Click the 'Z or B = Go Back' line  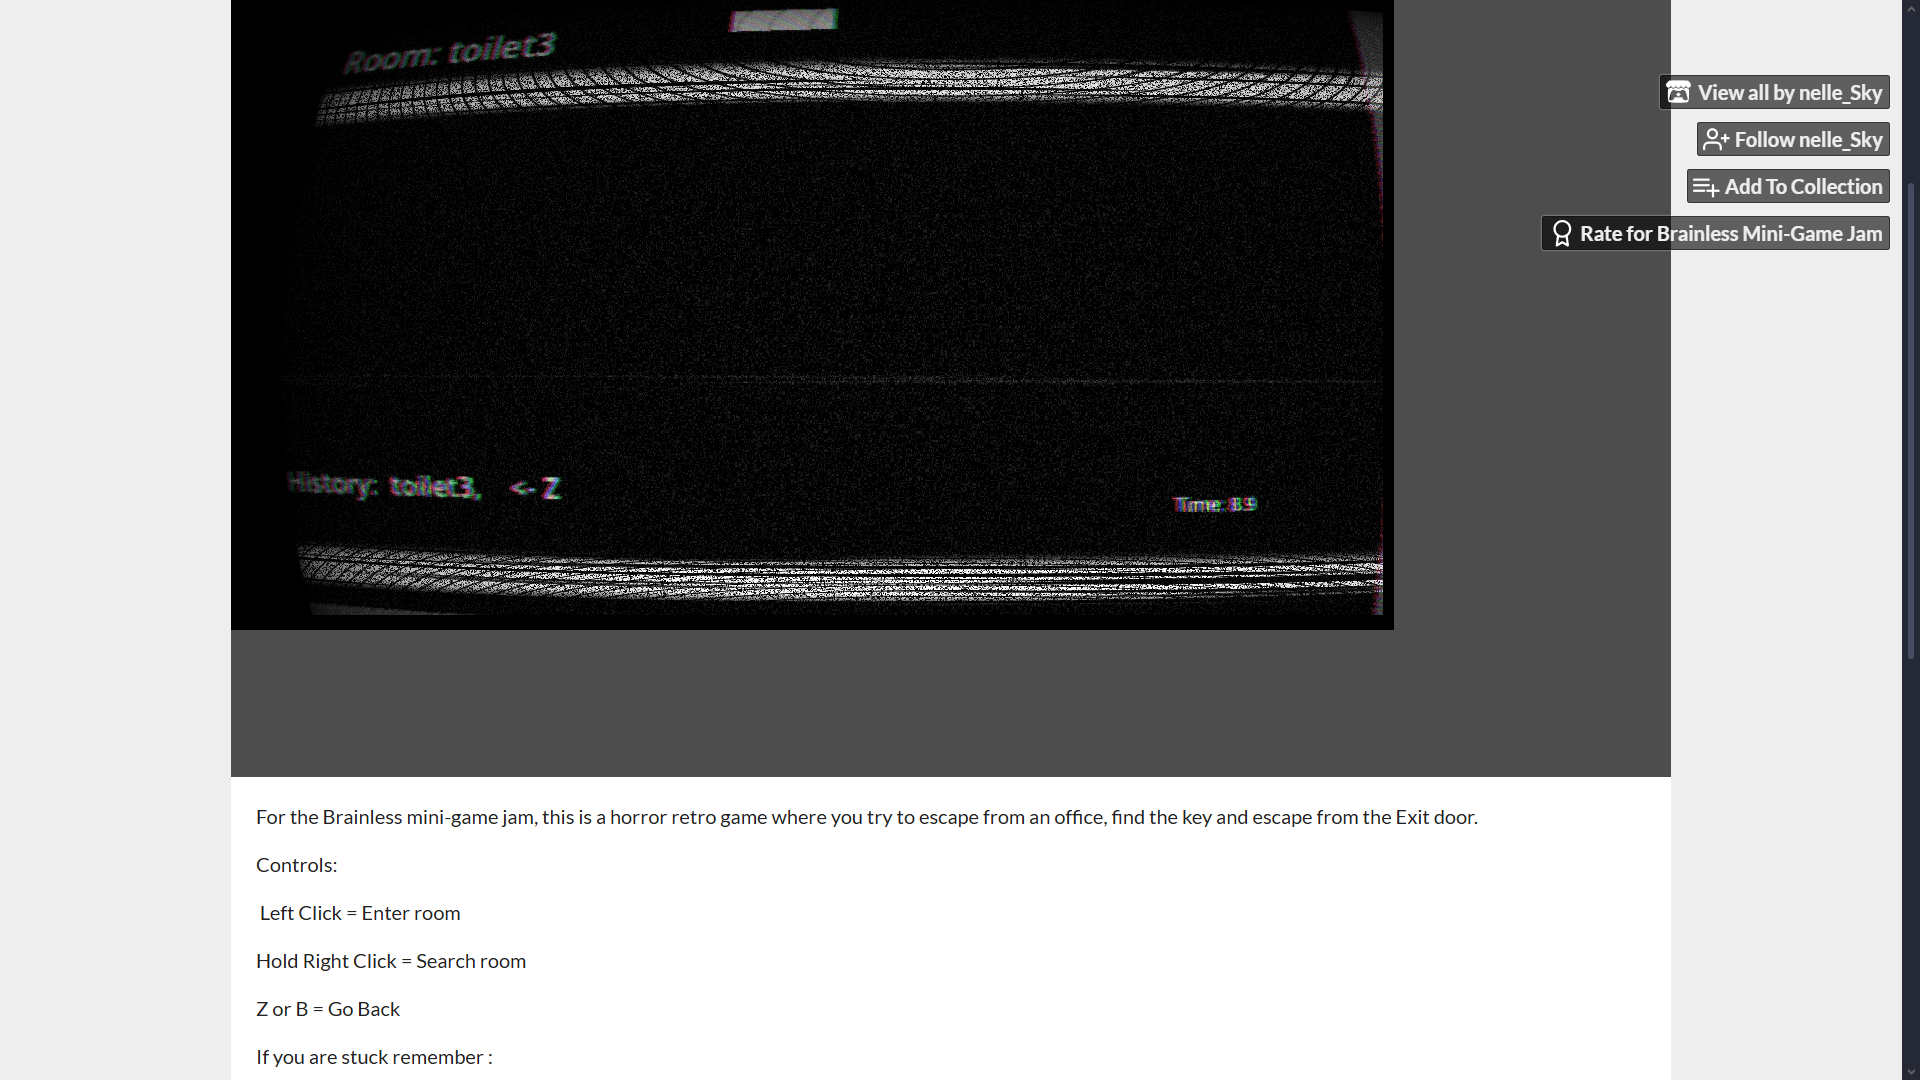tap(328, 1009)
